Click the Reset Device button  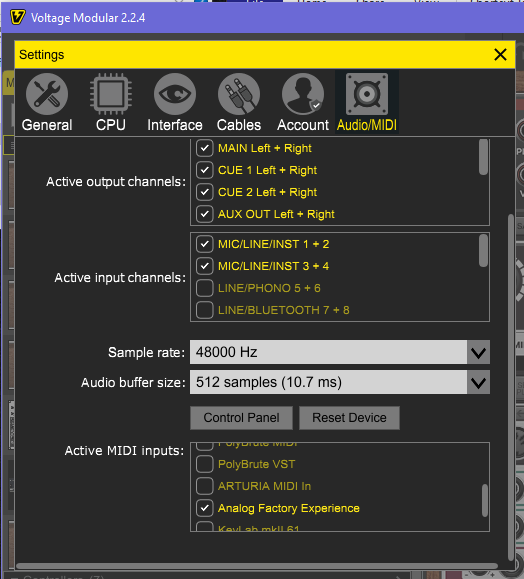(x=349, y=418)
